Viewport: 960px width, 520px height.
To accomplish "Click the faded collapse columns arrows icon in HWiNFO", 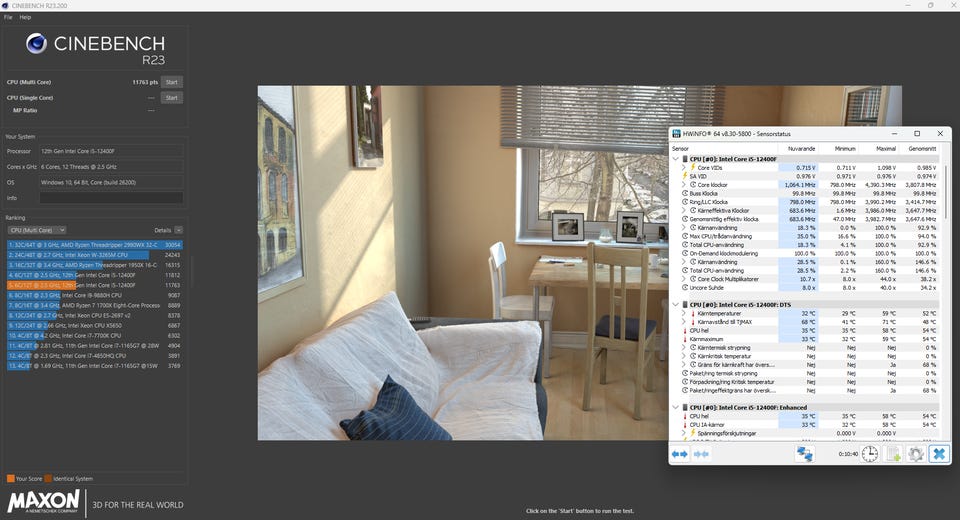I will point(701,454).
